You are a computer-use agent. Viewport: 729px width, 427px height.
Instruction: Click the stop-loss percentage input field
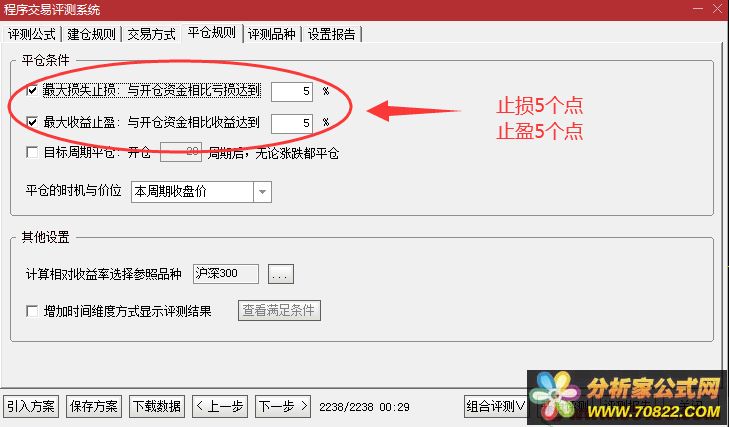pos(292,91)
